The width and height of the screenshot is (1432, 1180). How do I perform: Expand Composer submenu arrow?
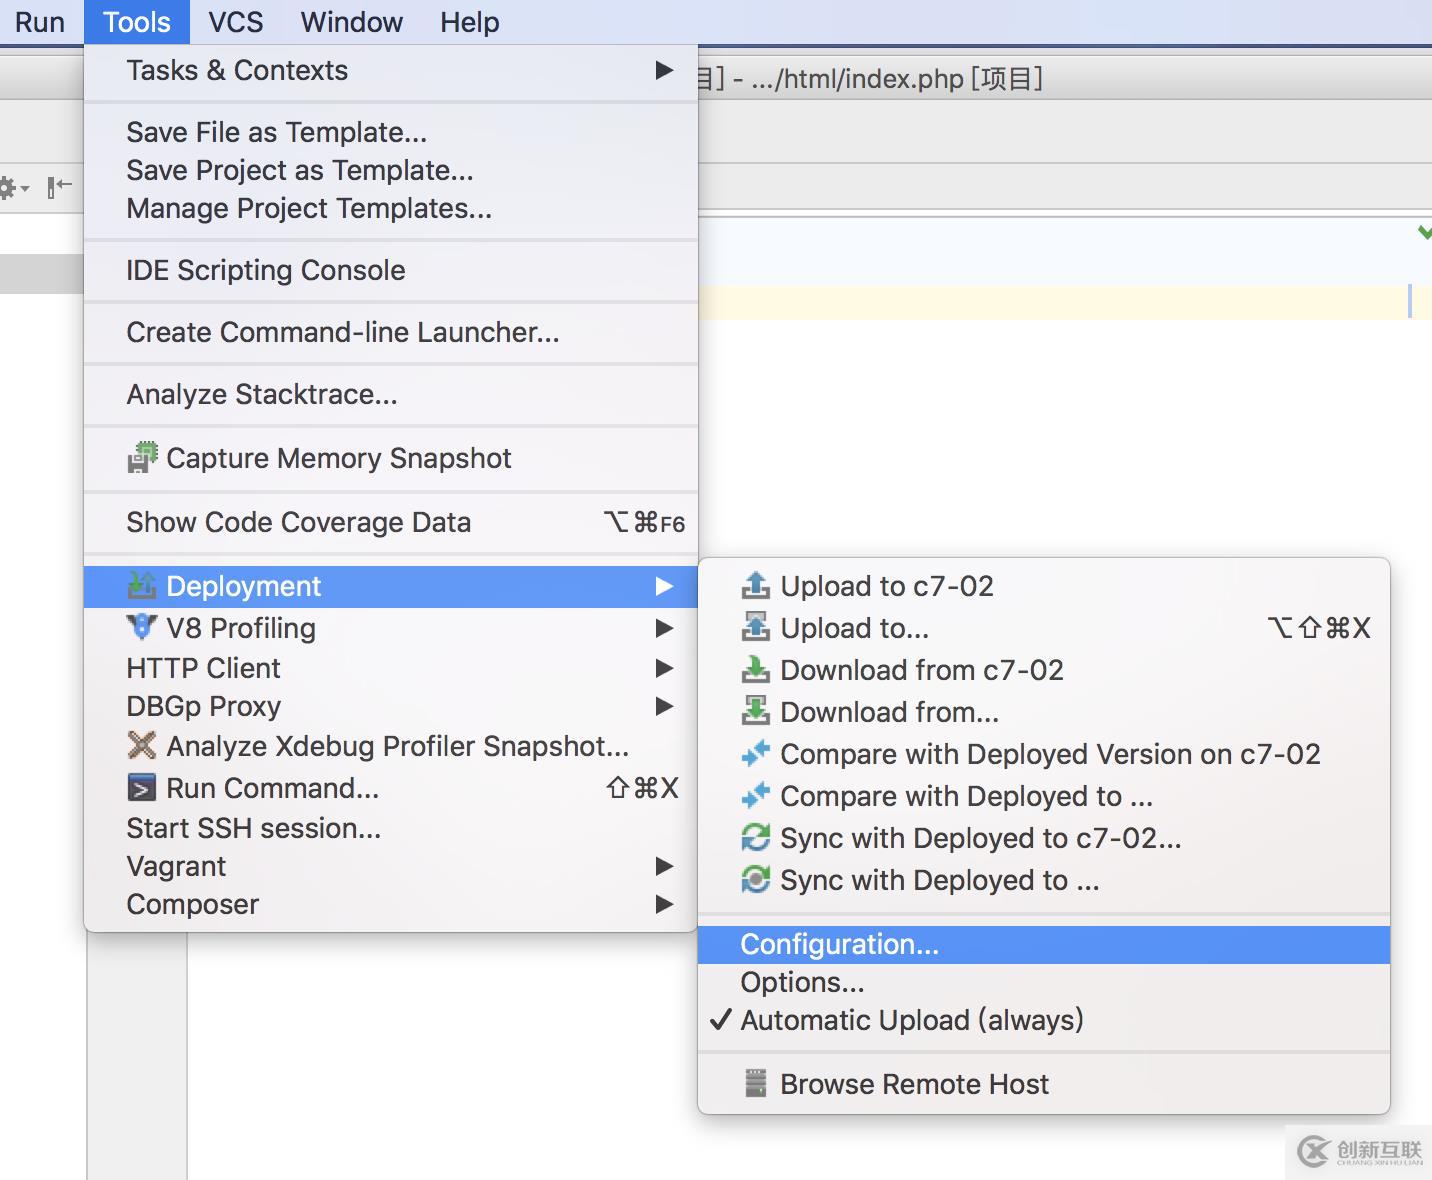pos(664,904)
